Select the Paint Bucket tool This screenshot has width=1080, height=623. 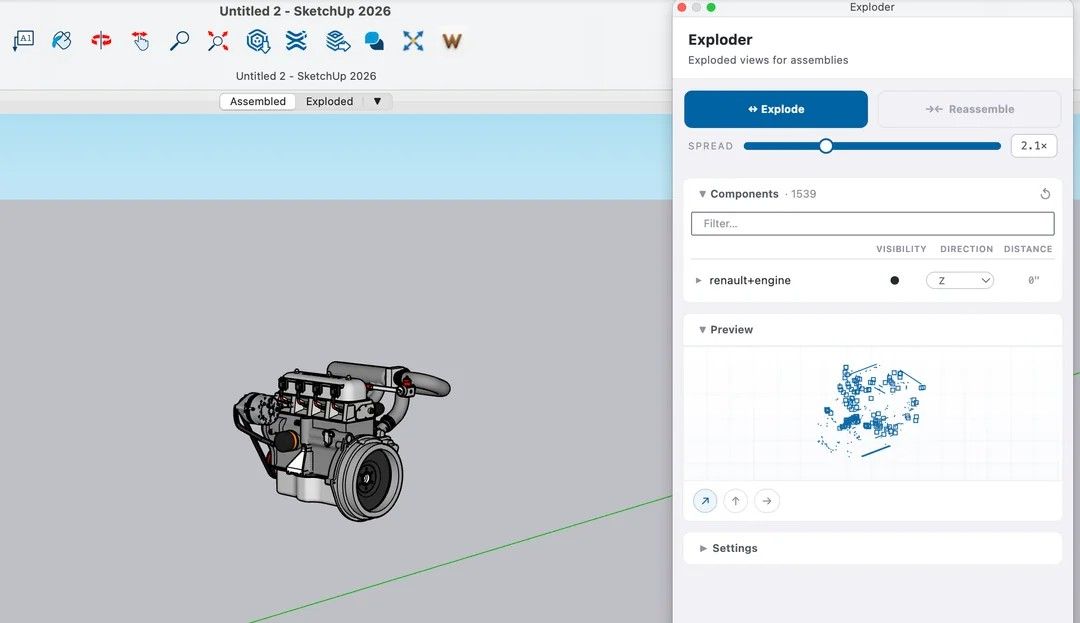[x=62, y=41]
